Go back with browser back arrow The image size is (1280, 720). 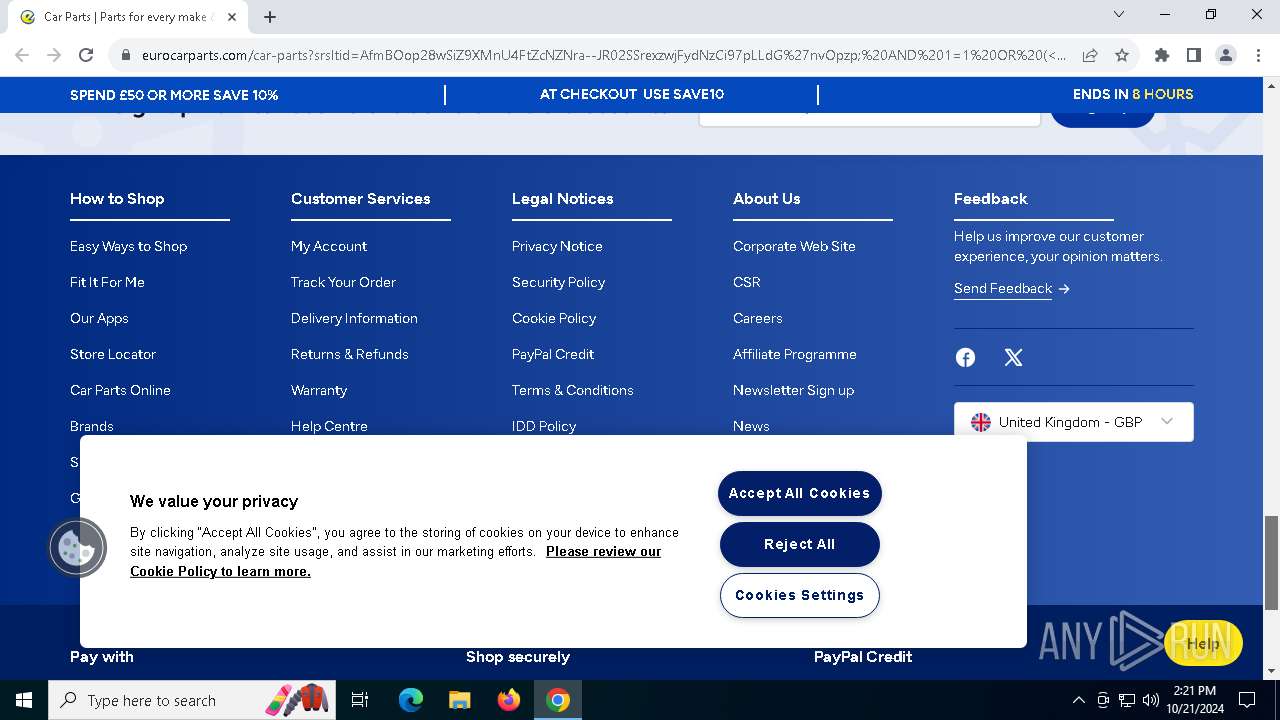pos(22,55)
